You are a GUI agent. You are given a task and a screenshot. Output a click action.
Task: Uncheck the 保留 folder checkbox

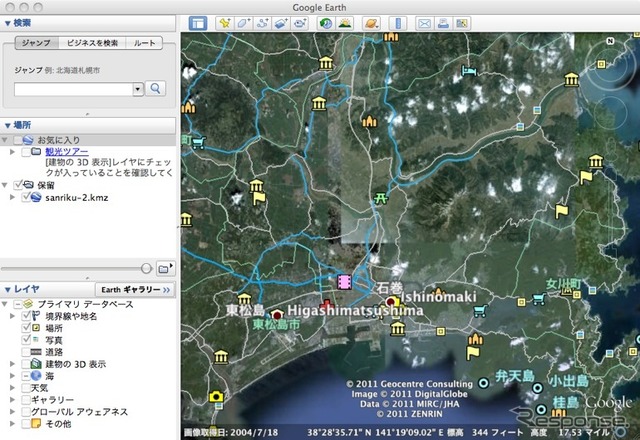coord(18,185)
